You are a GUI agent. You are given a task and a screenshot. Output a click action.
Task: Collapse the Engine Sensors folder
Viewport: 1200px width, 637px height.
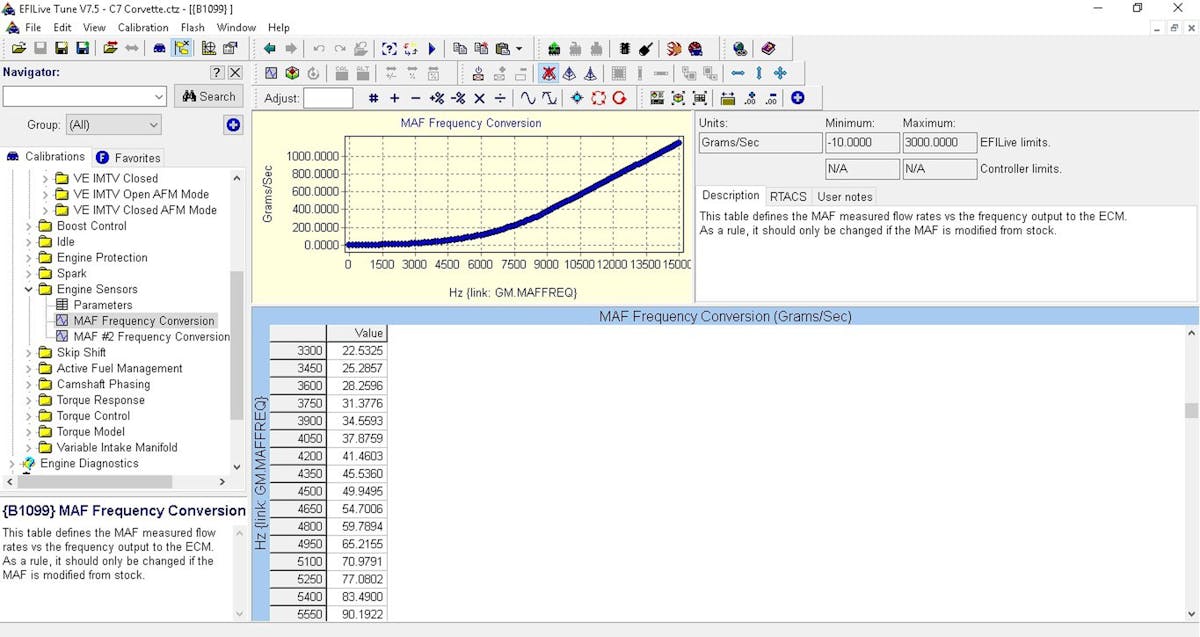tap(29, 289)
